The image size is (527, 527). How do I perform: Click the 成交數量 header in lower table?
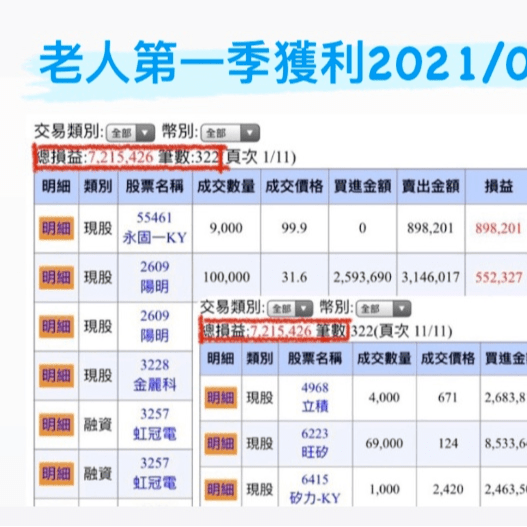(x=384, y=358)
